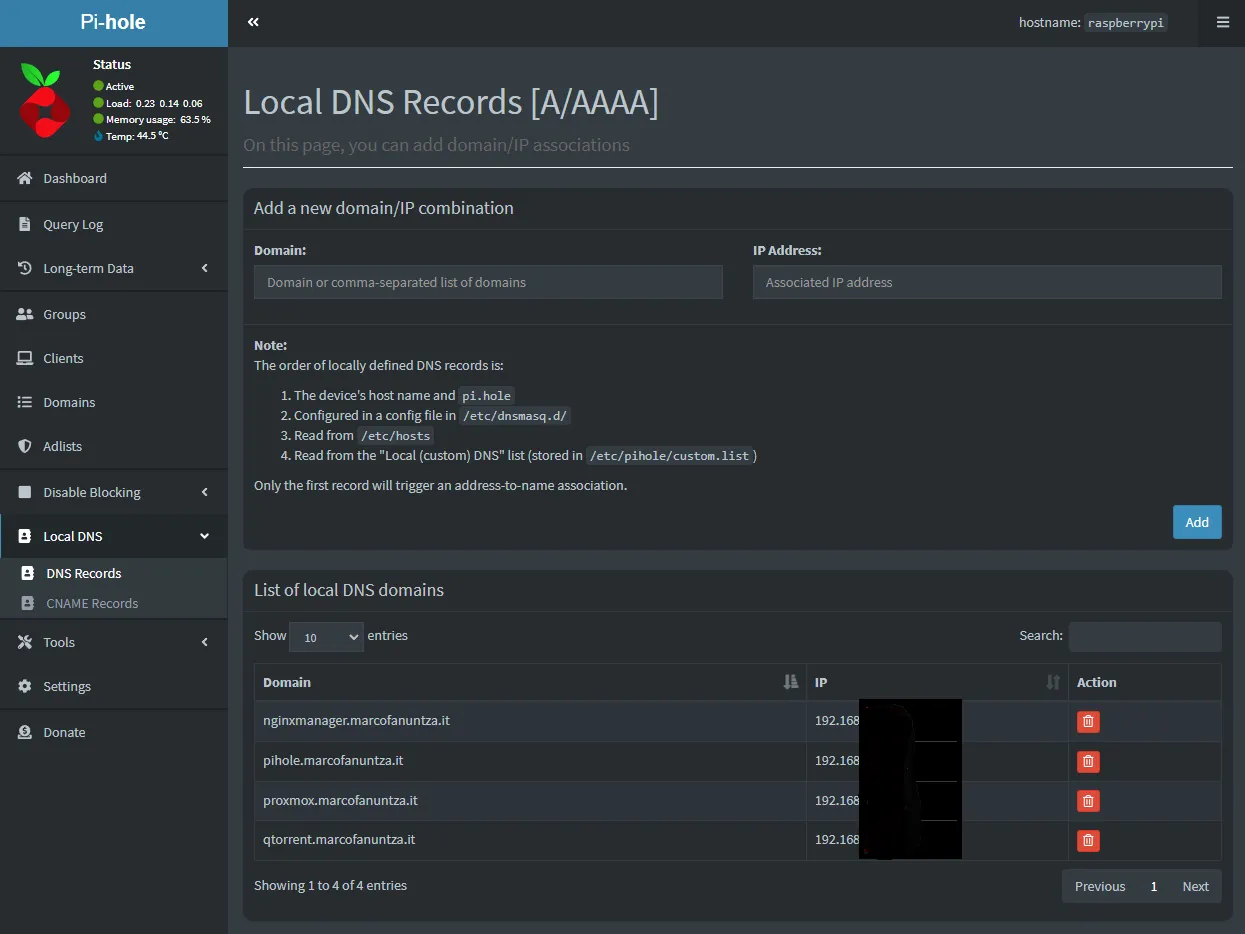
Task: Click the Pi-hole raspberry logo
Action: [x=45, y=100]
